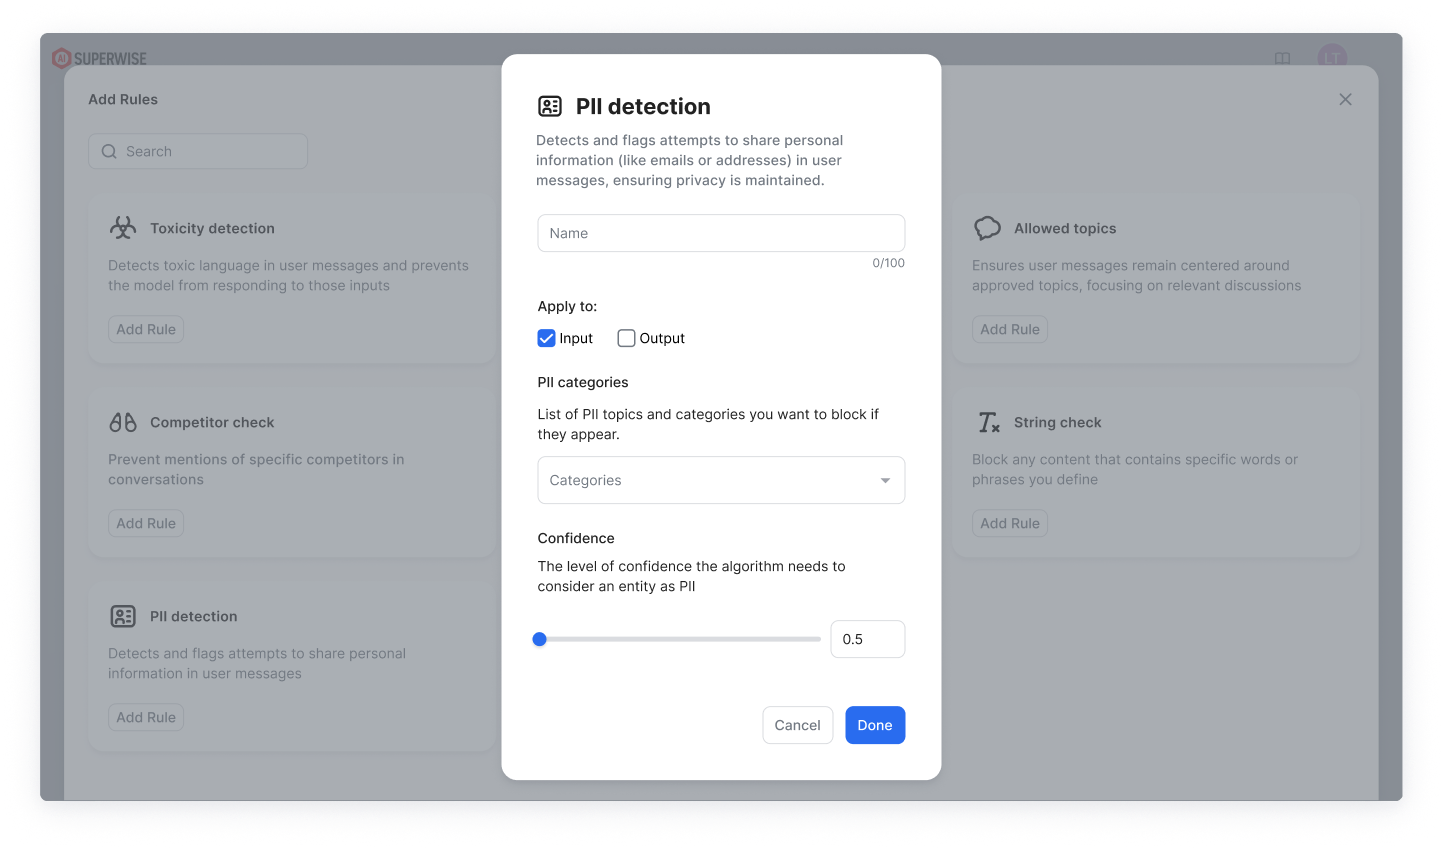
Task: Click the Categories dropdown arrow
Action: tap(885, 481)
